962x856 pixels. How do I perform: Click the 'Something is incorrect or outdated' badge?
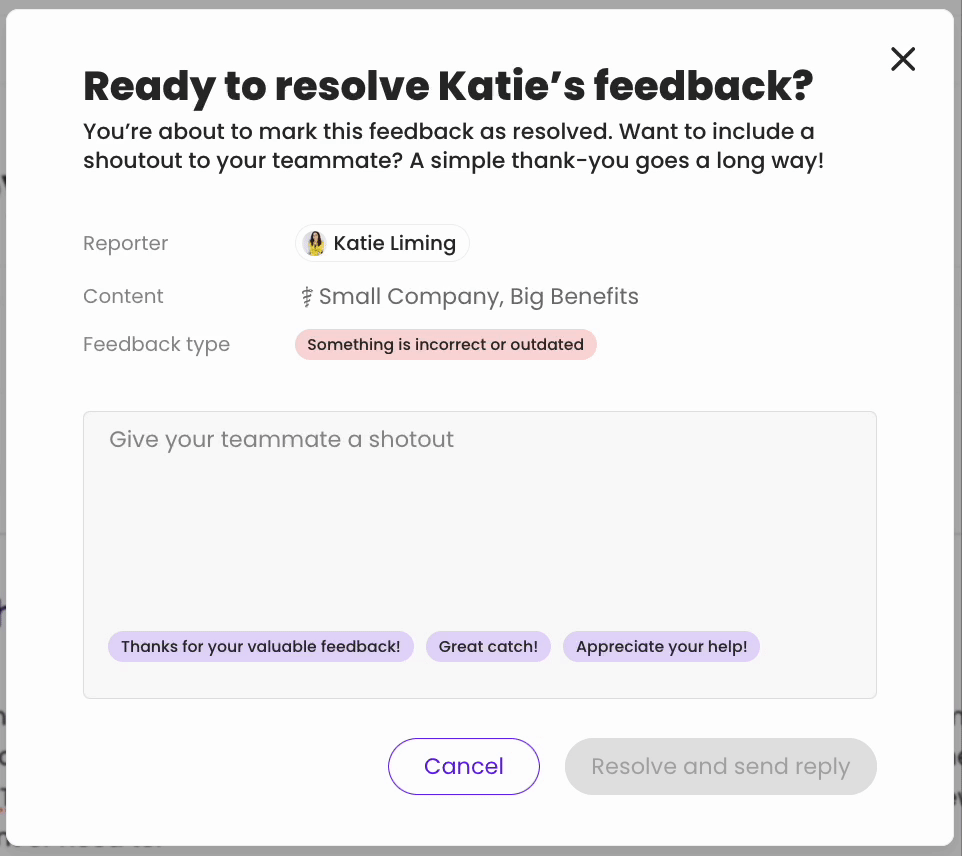click(x=445, y=345)
